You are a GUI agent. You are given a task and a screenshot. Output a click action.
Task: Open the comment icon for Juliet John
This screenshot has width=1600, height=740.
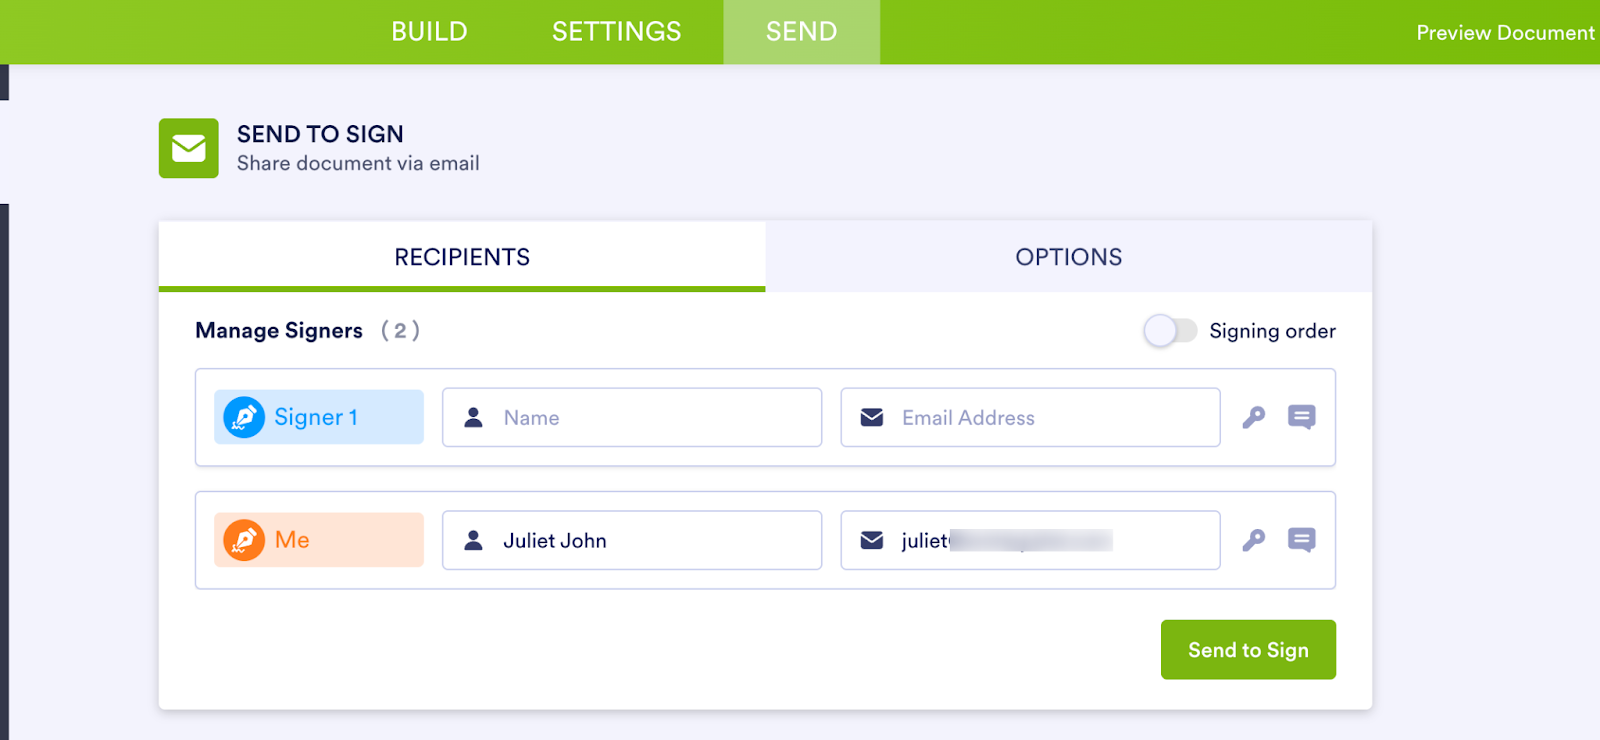(1302, 540)
